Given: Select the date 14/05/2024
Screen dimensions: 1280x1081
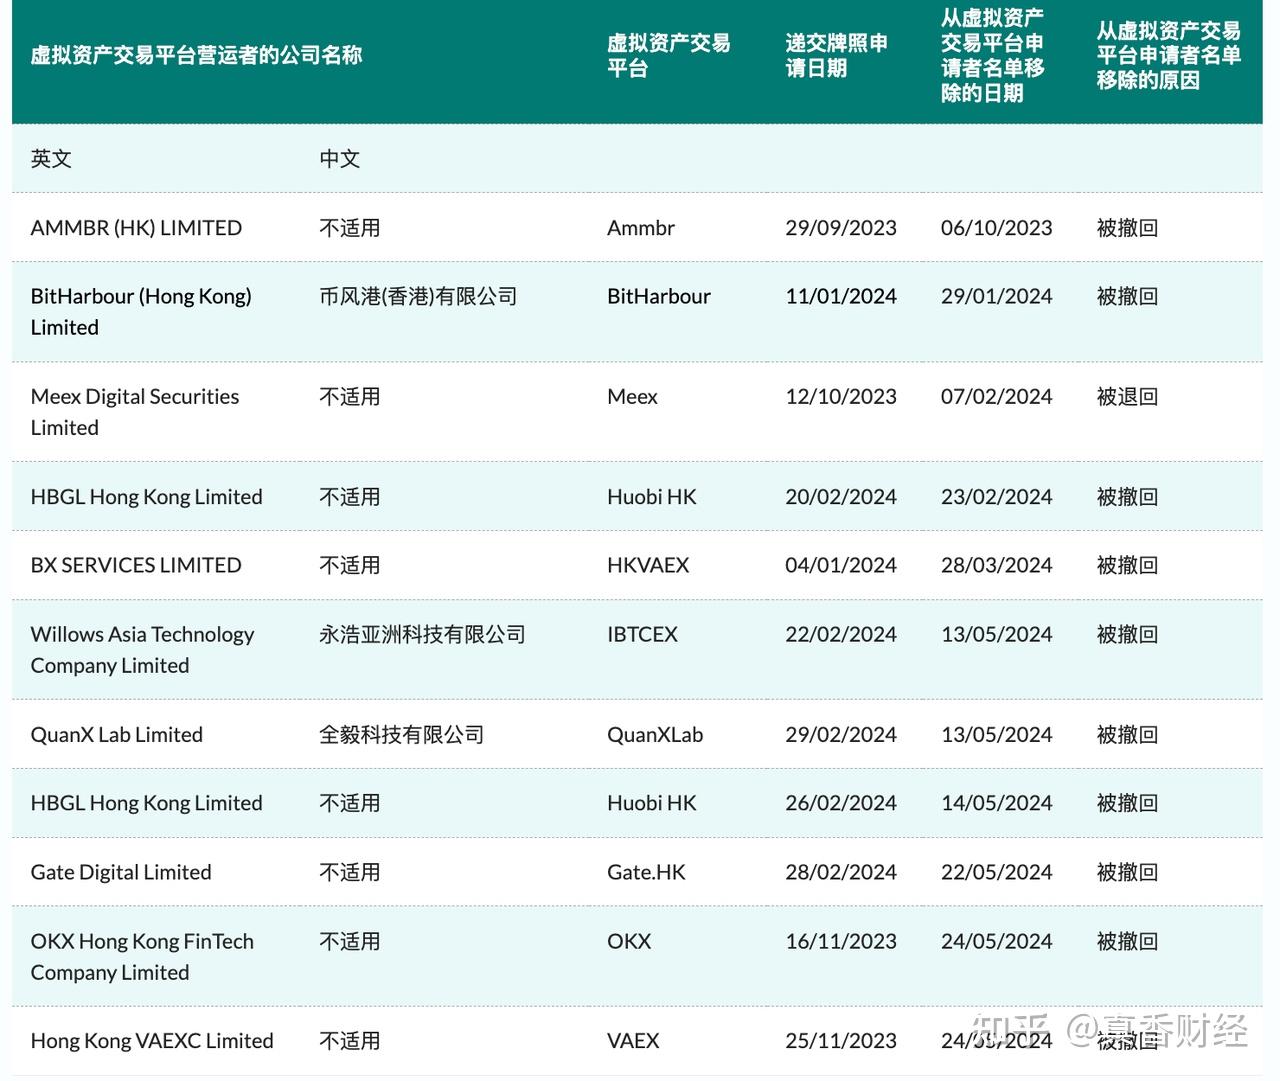Looking at the screenshot, I should [997, 804].
